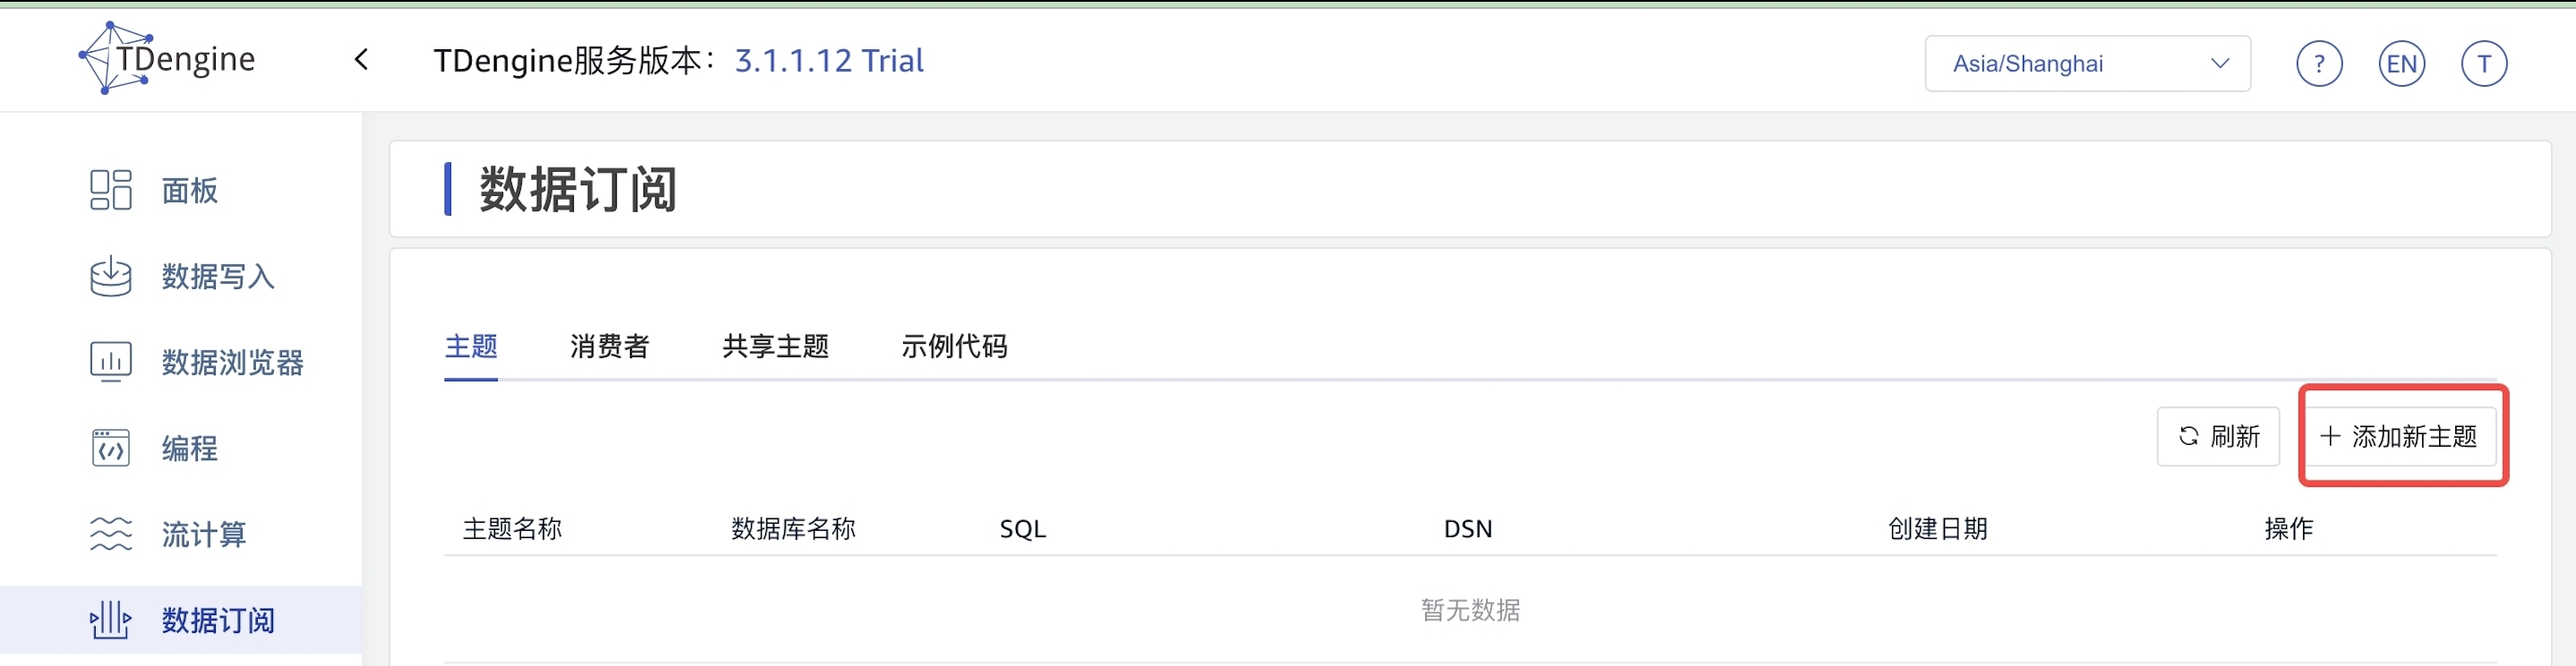This screenshot has width=2576, height=666.
Task: Click the 创建日期 column header
Action: (1937, 529)
